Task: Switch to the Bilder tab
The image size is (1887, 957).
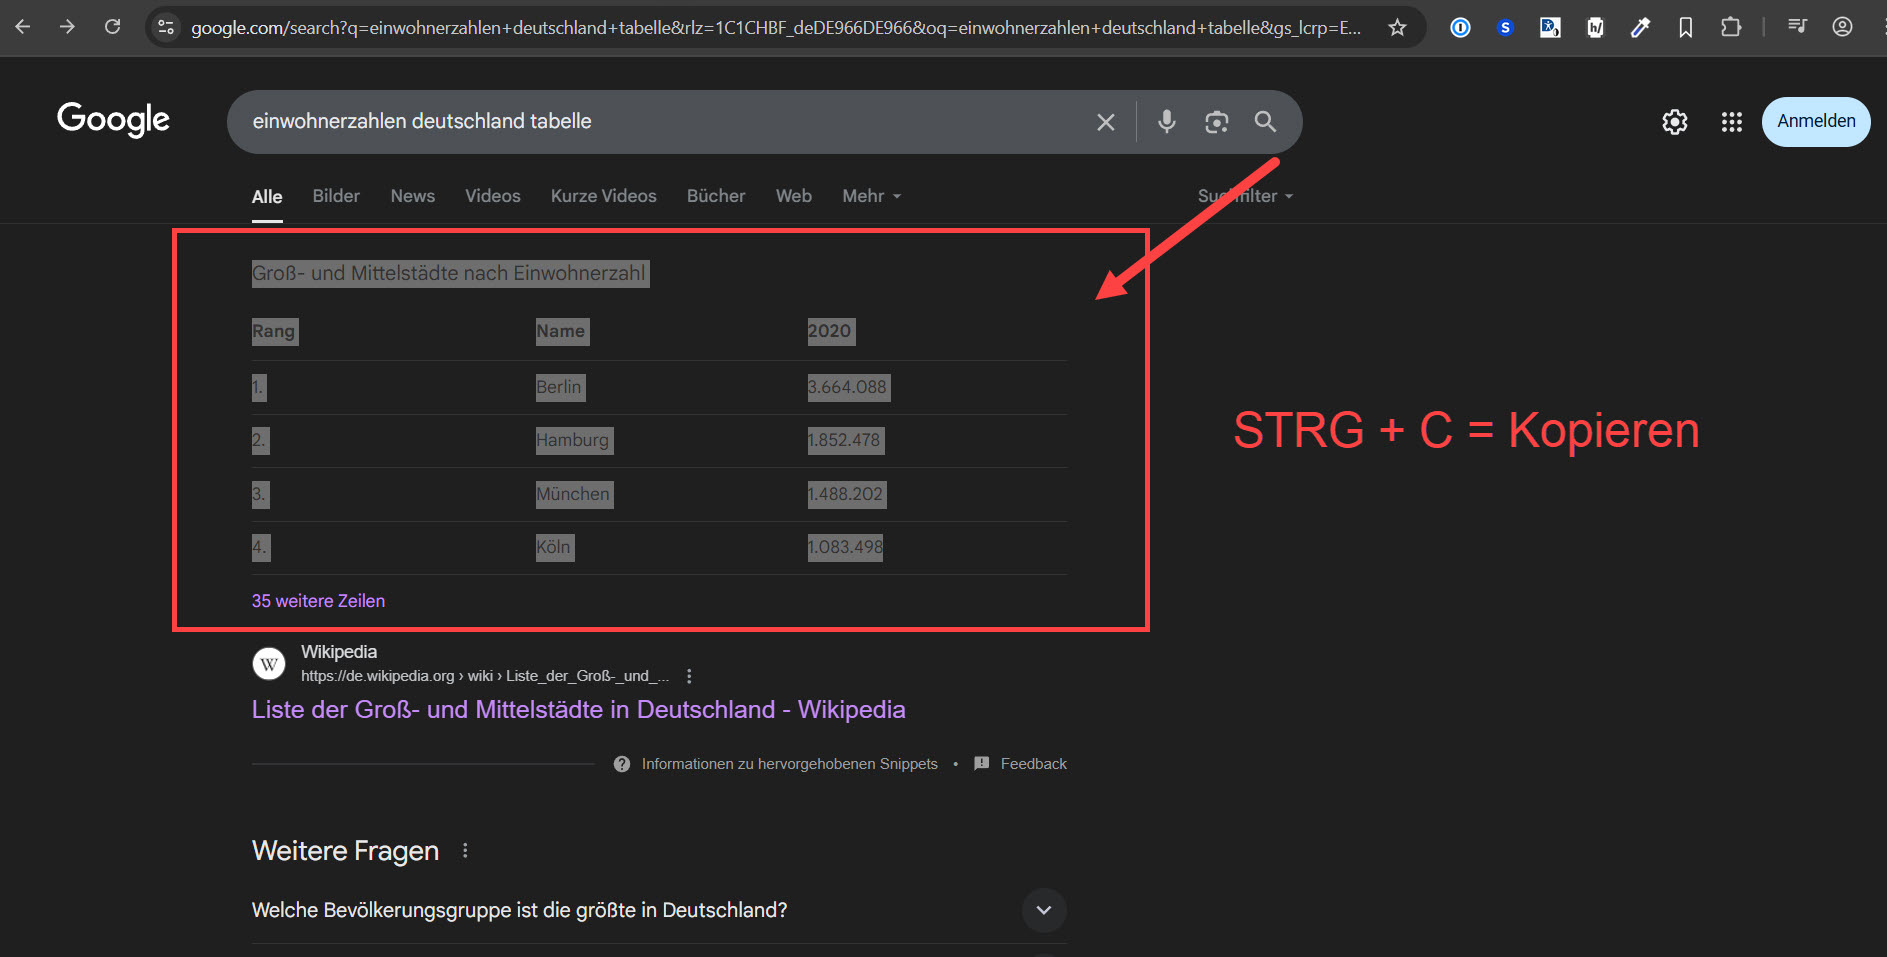Action: pyautogui.click(x=335, y=196)
